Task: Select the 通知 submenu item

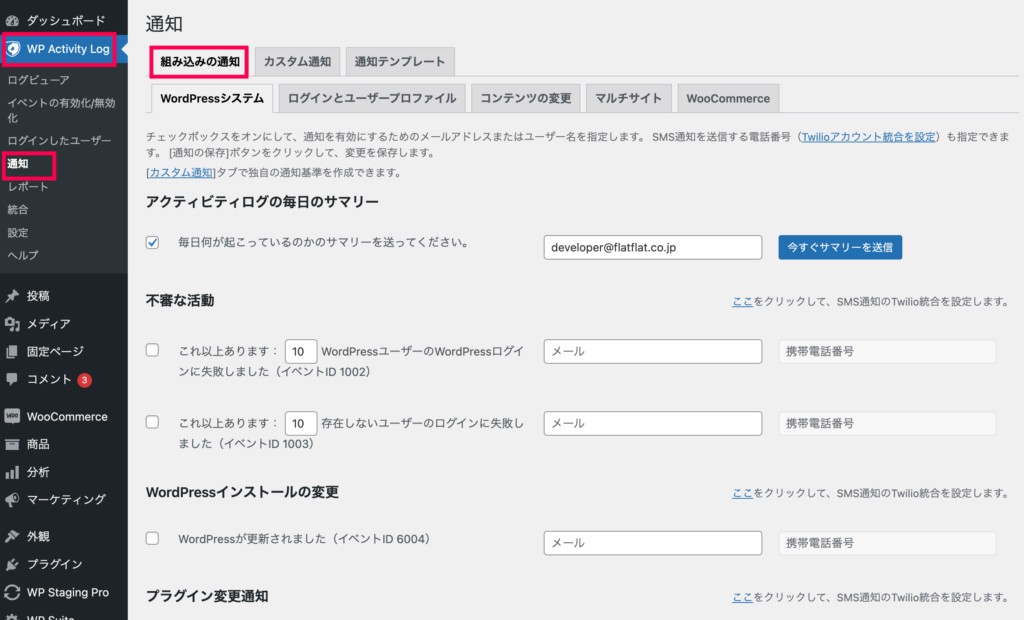Action: pos(18,164)
